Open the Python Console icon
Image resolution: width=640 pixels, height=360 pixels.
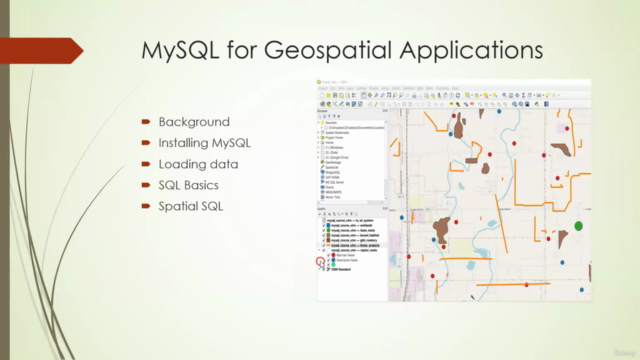pos(537,104)
